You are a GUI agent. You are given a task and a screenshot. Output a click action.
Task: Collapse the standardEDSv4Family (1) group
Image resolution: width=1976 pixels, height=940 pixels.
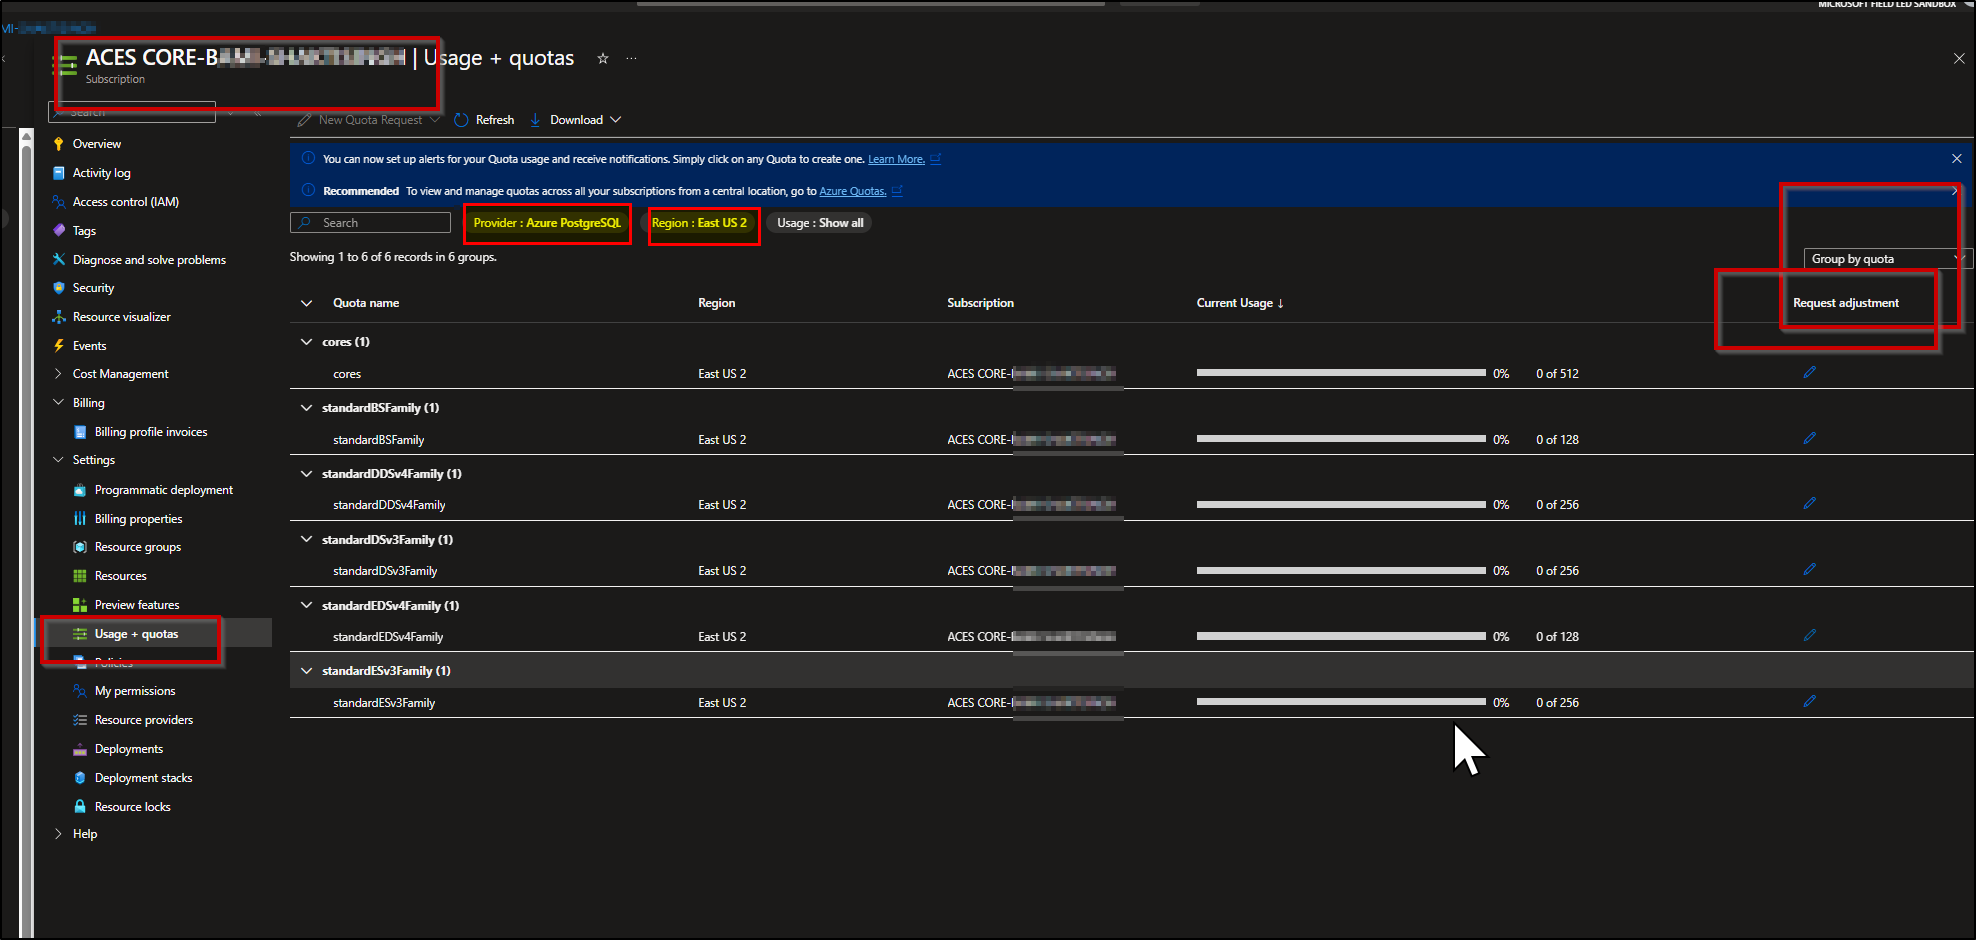tap(307, 606)
